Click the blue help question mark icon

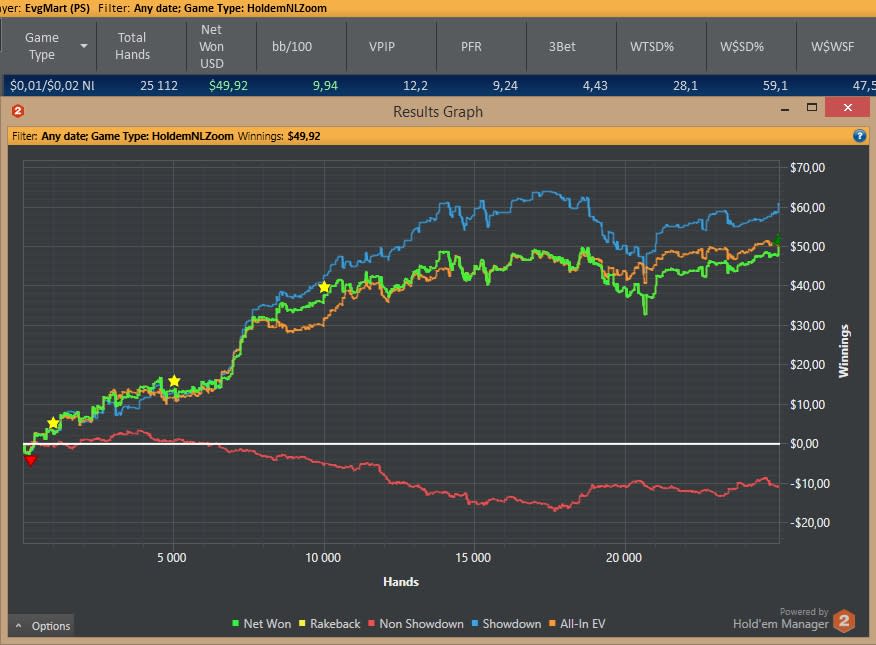pos(859,136)
